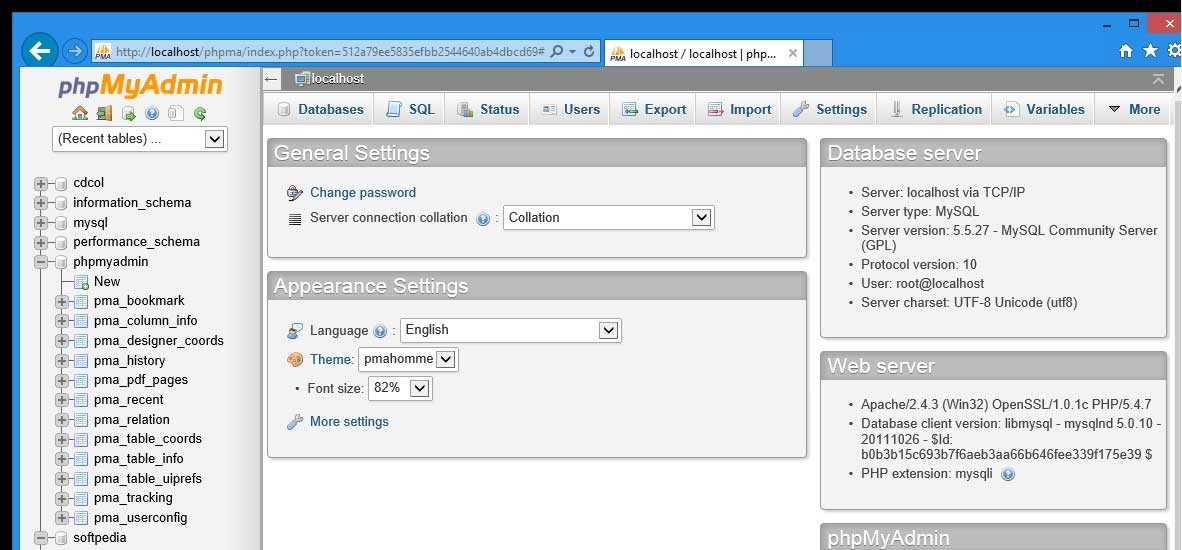Screen dimensions: 1182x550
Task: Open phpMyAdmin documentation blue question icon
Action: click(152, 114)
